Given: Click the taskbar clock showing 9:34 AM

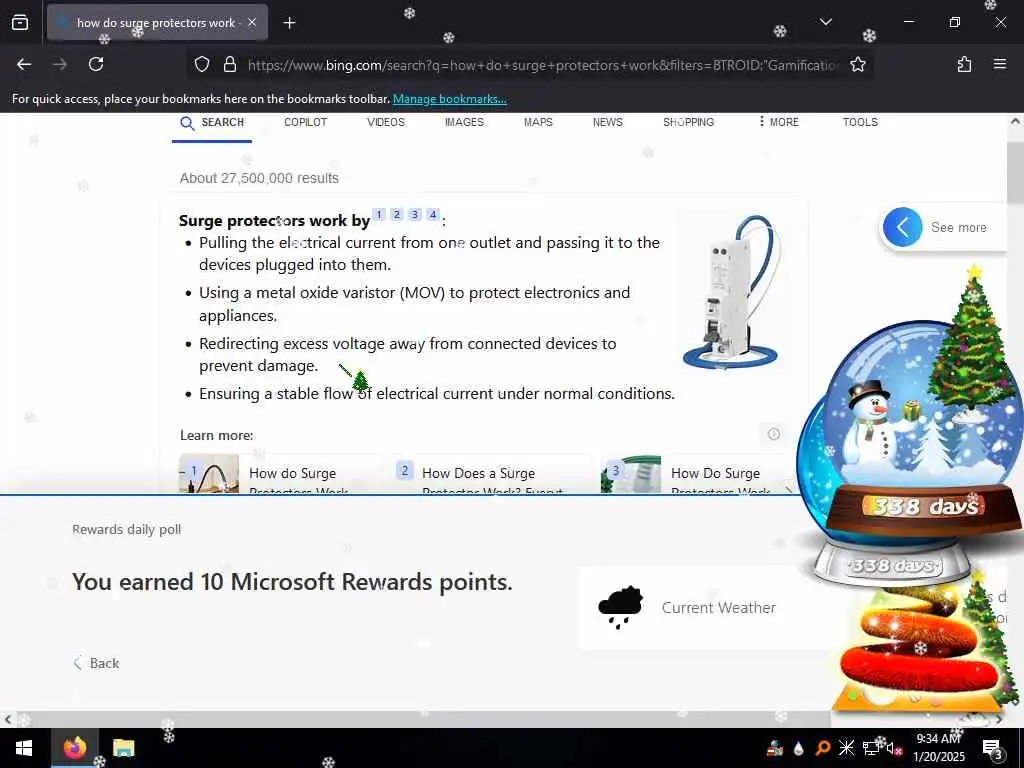Looking at the screenshot, I should click(x=938, y=748).
